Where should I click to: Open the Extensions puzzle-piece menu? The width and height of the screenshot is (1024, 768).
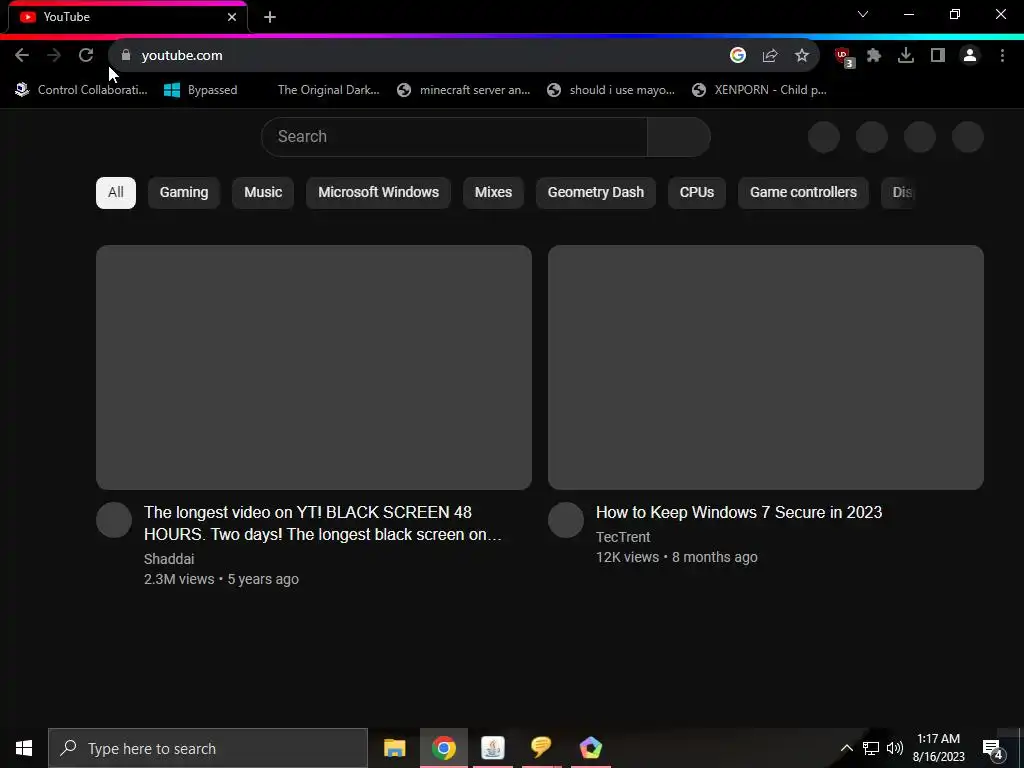(x=874, y=56)
